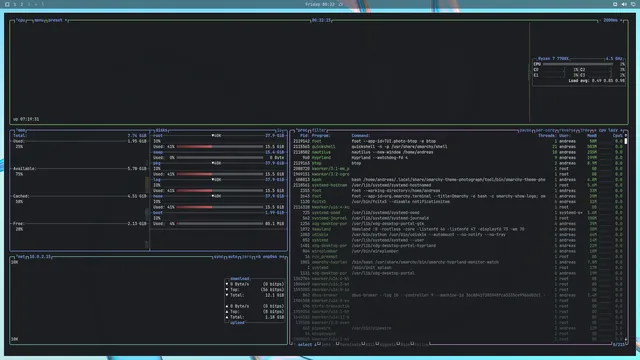Click terminate option at proc bottom
Screen dimensions: 640x360
pyautogui.click(x=350, y=344)
